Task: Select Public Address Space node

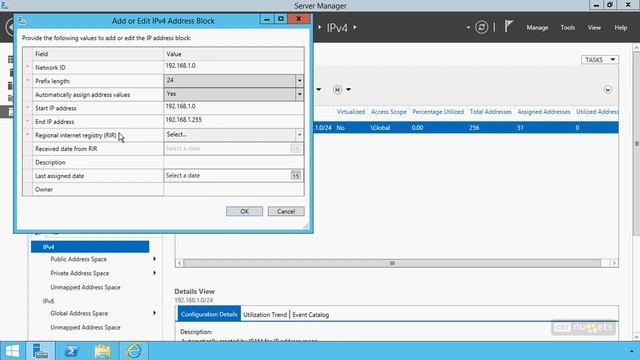Action: pos(78,259)
